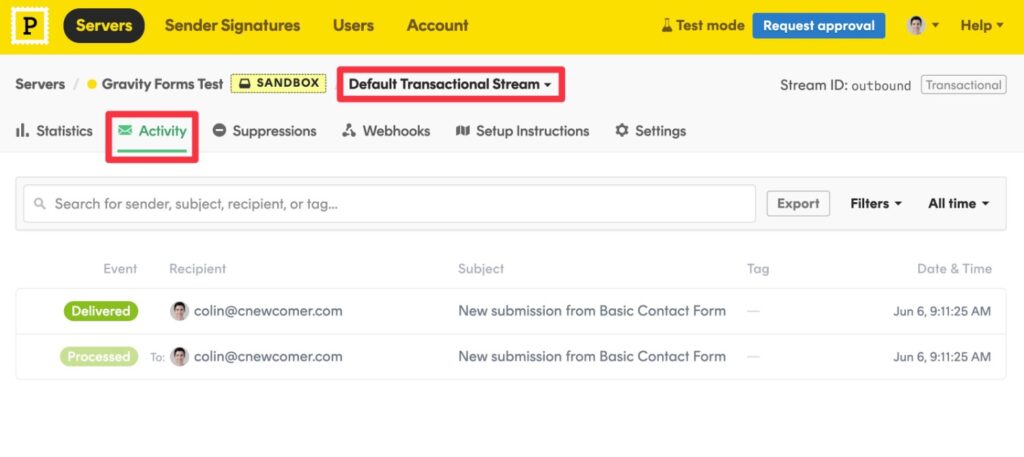
Task: Open the Settings tab
Action: [x=650, y=131]
